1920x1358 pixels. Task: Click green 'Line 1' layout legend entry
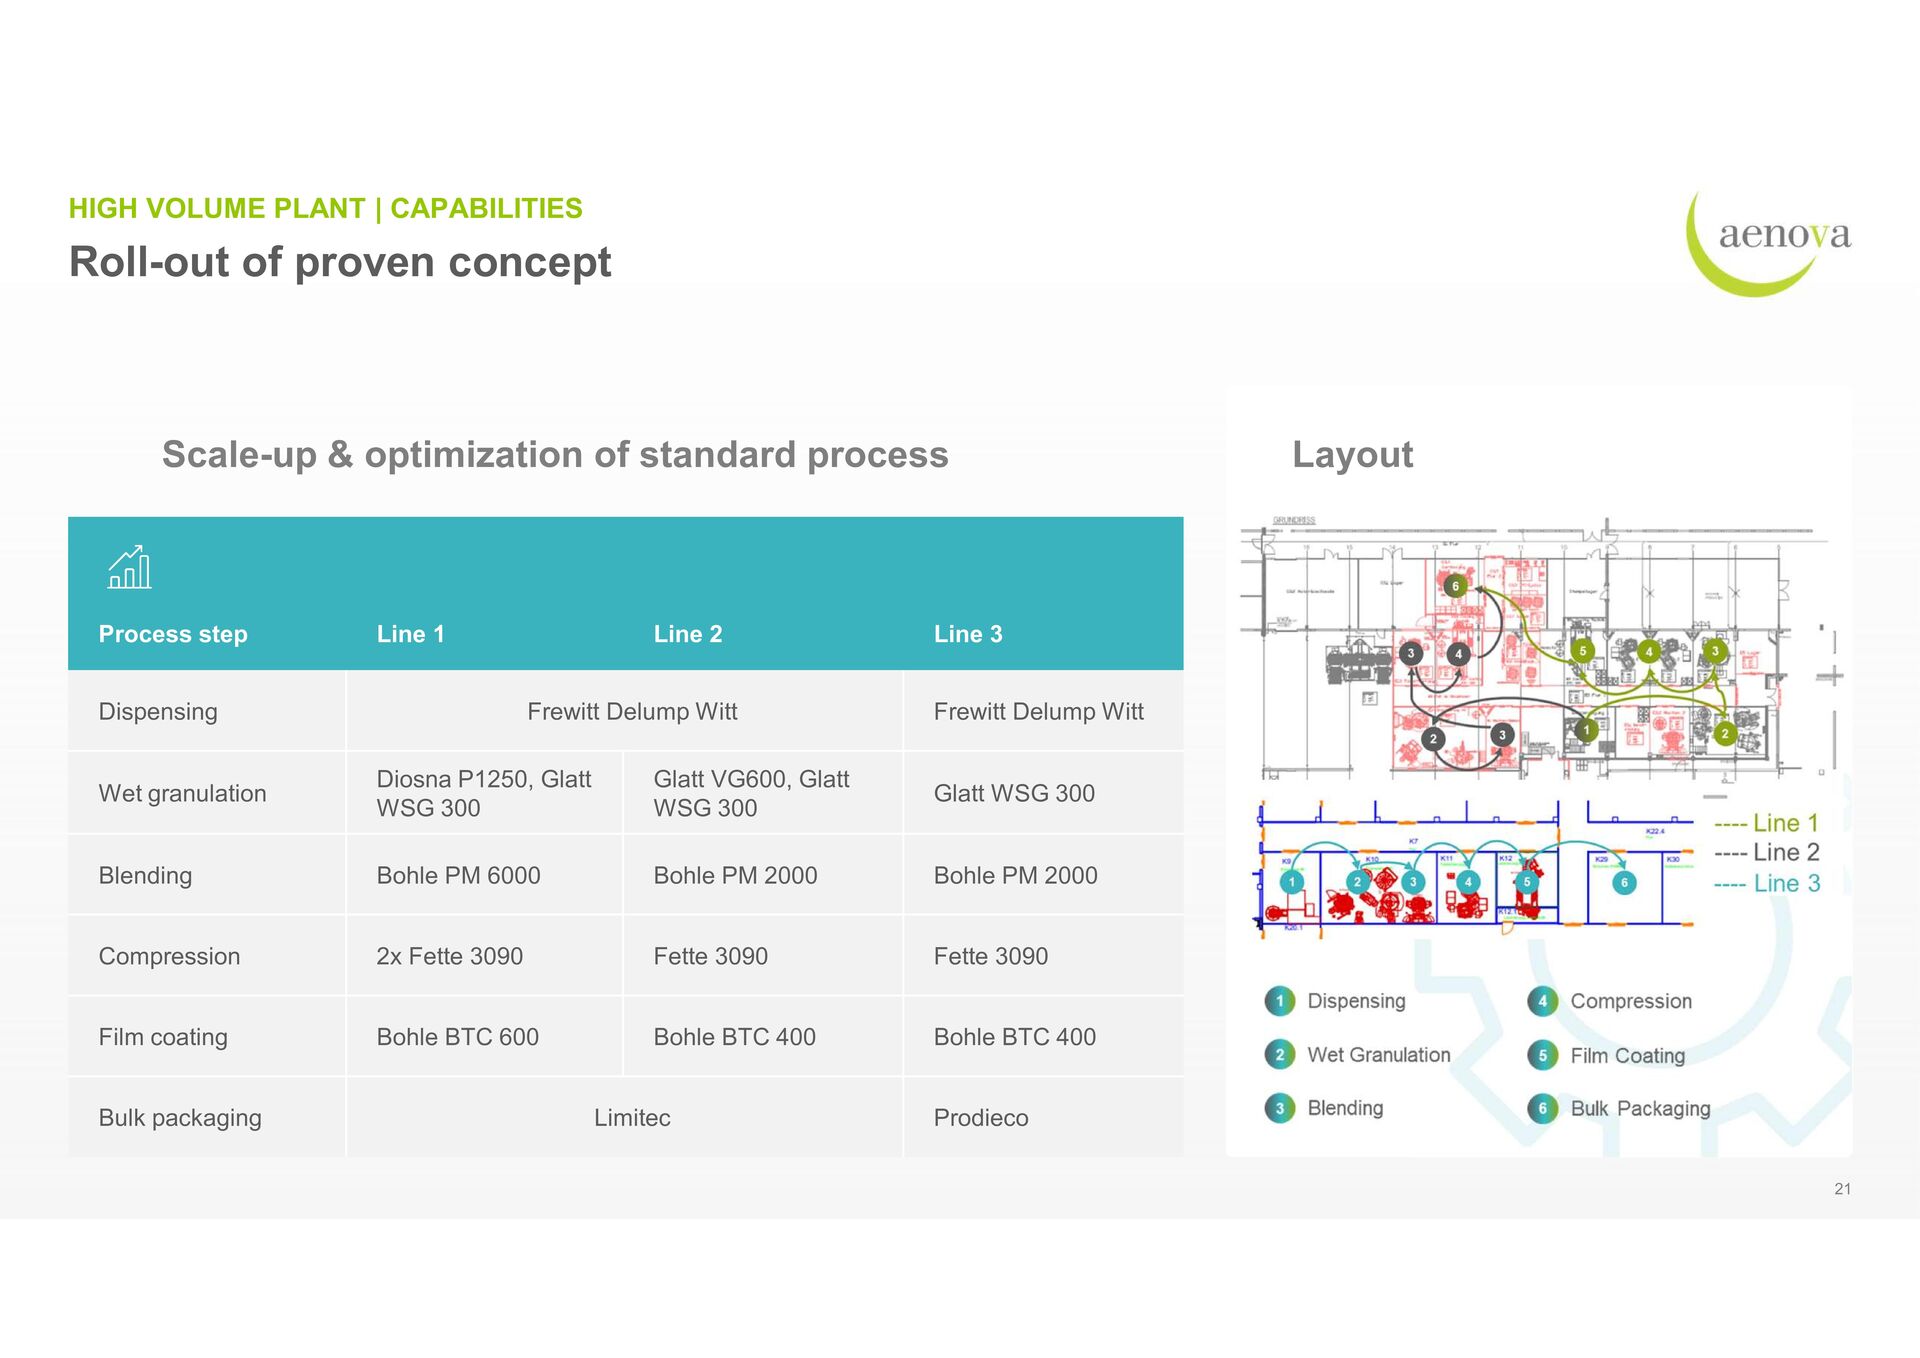coord(1766,823)
